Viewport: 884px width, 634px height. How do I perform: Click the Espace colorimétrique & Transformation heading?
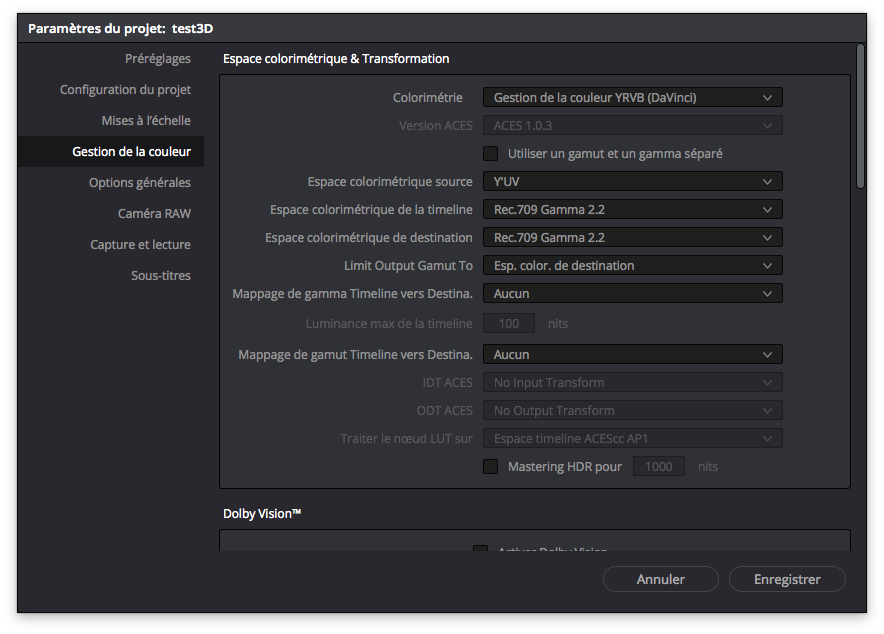pos(336,59)
